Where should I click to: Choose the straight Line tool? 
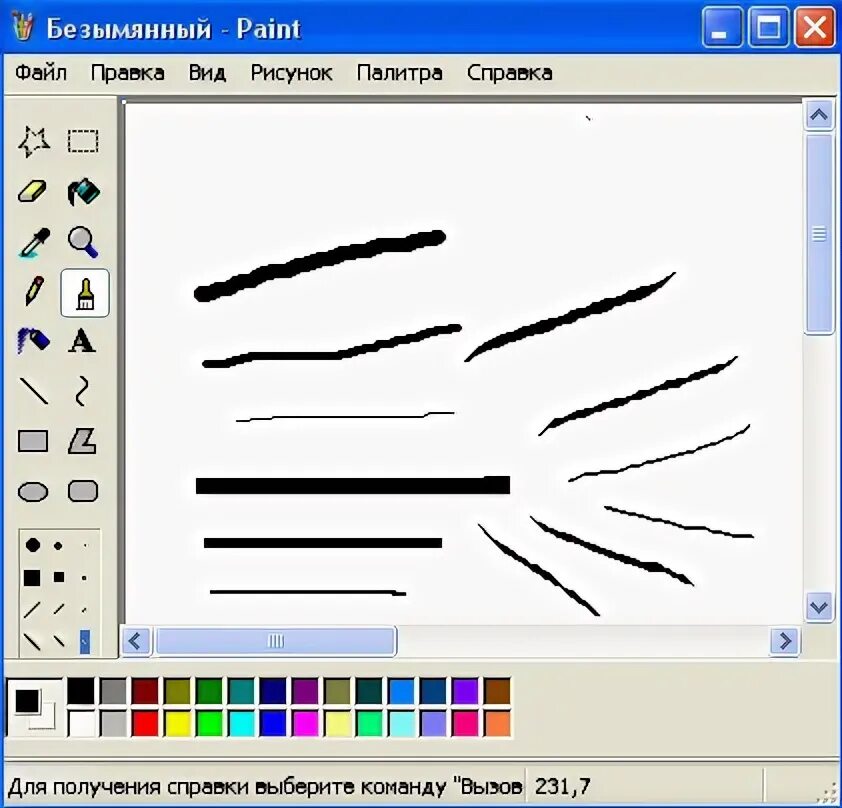tap(34, 390)
